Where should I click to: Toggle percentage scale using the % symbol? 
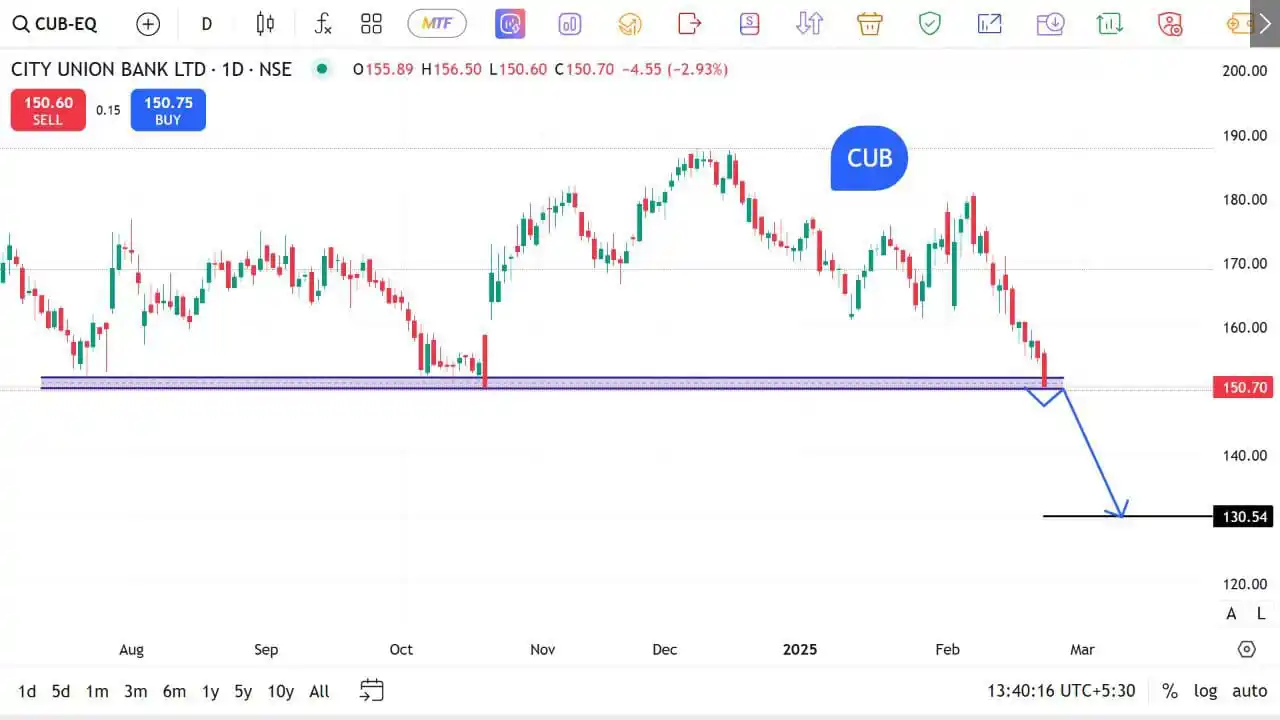pos(1170,690)
